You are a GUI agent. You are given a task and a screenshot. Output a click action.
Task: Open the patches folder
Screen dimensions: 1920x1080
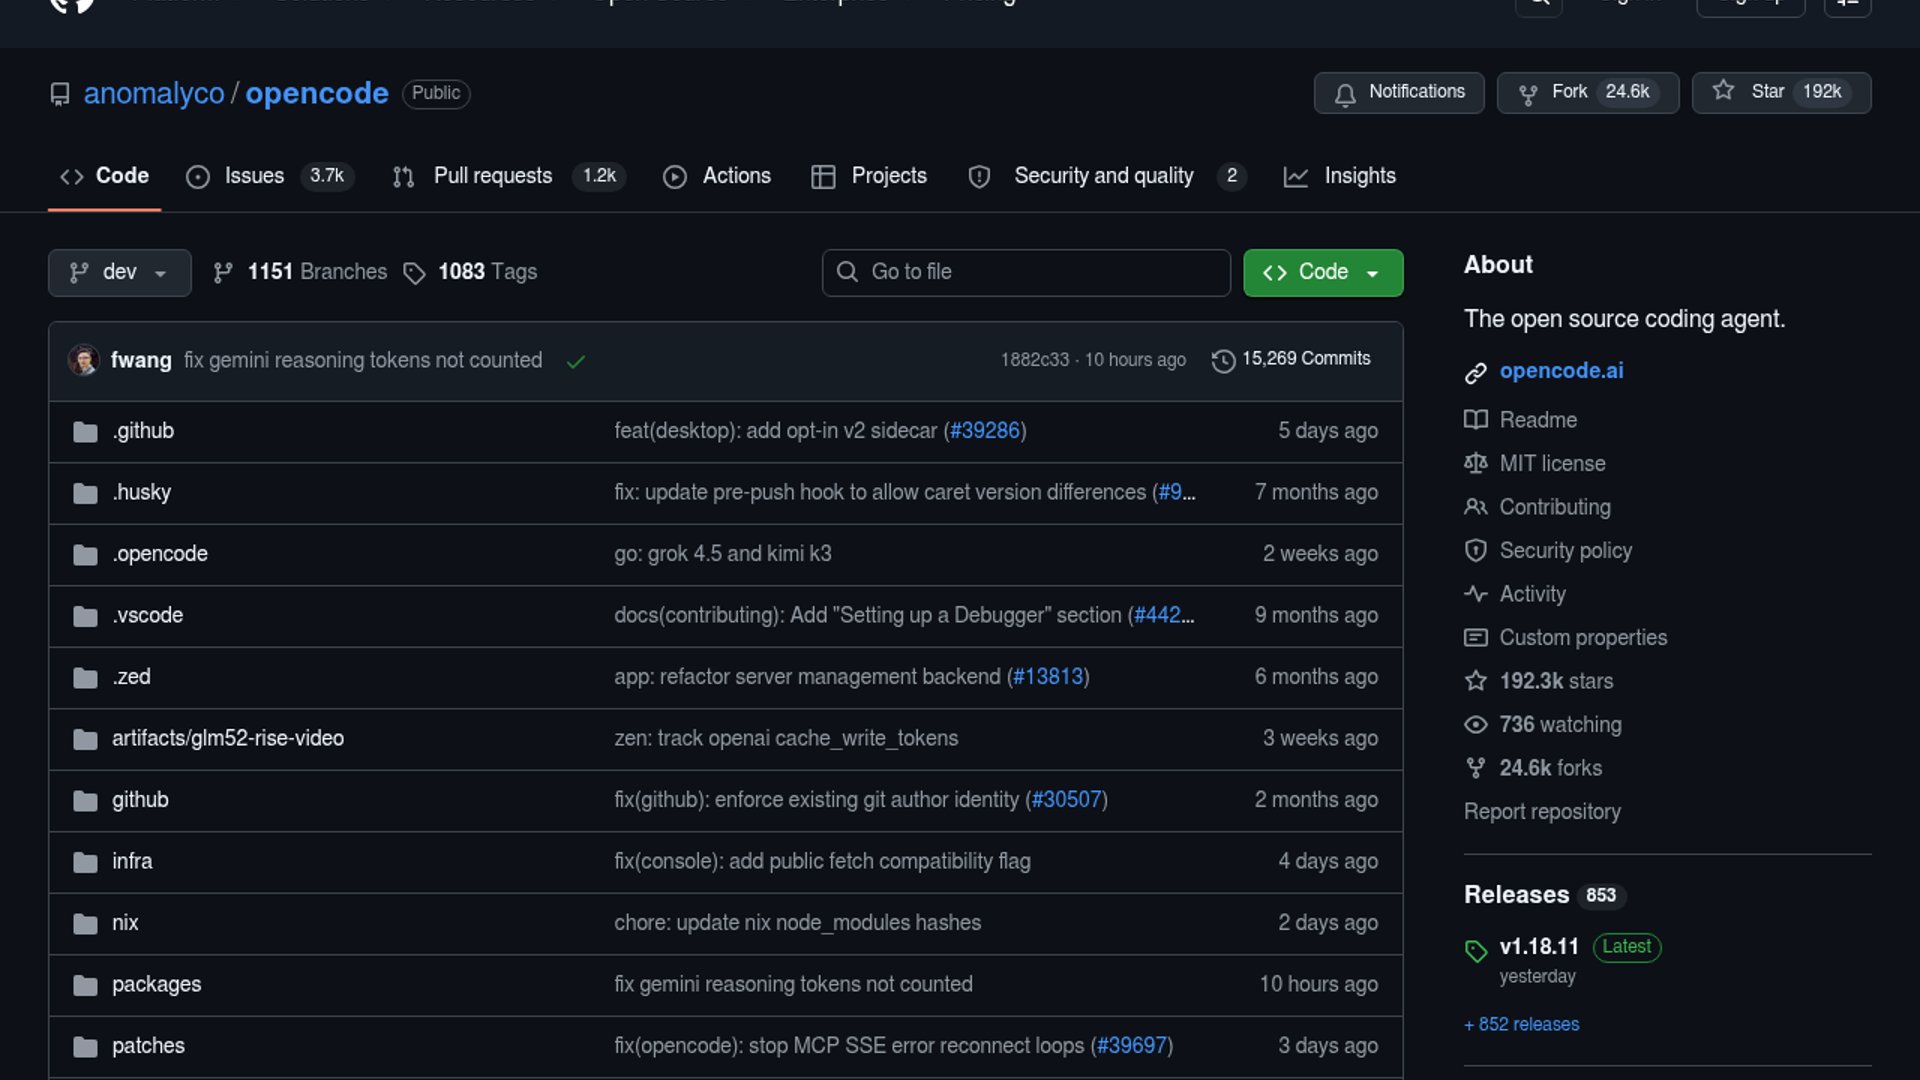tap(148, 1046)
